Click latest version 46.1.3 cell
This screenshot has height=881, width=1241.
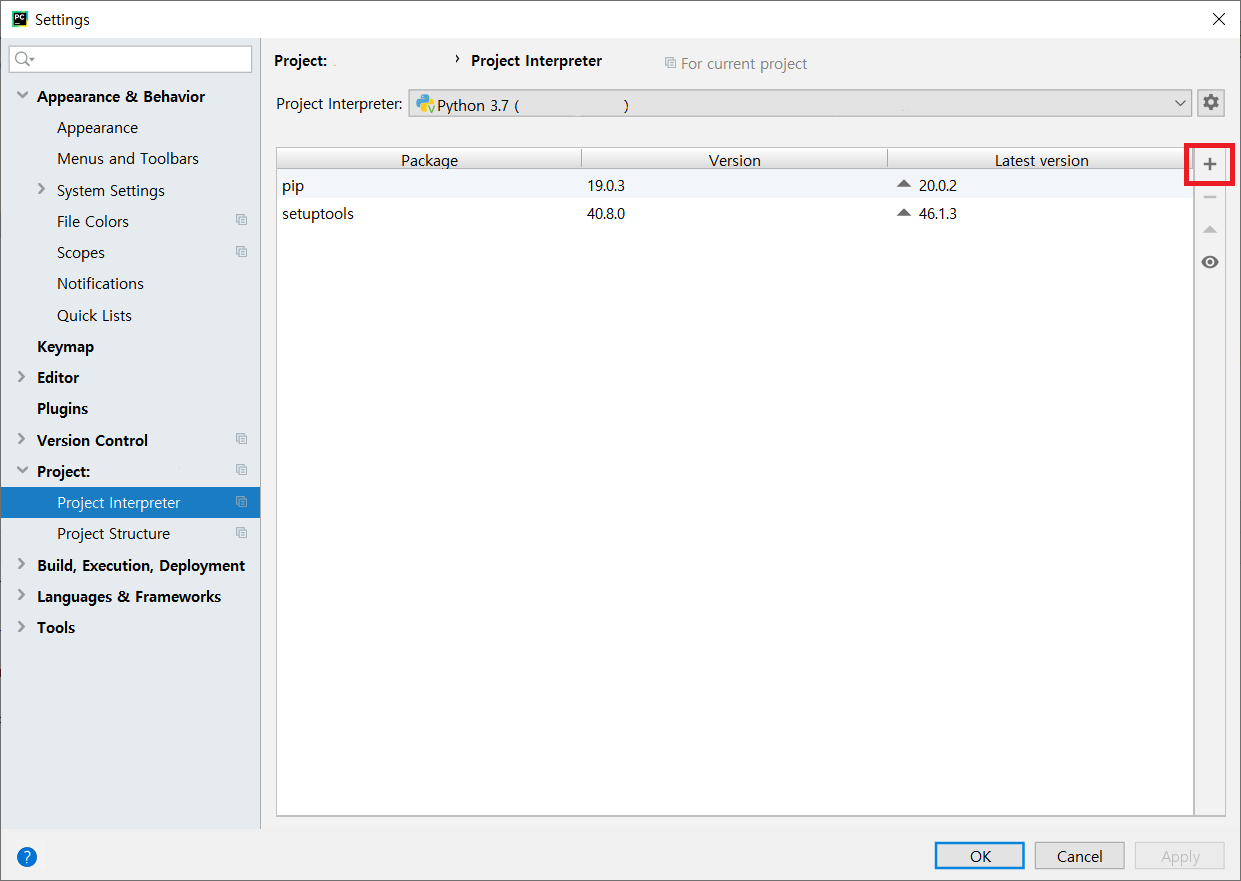point(937,214)
